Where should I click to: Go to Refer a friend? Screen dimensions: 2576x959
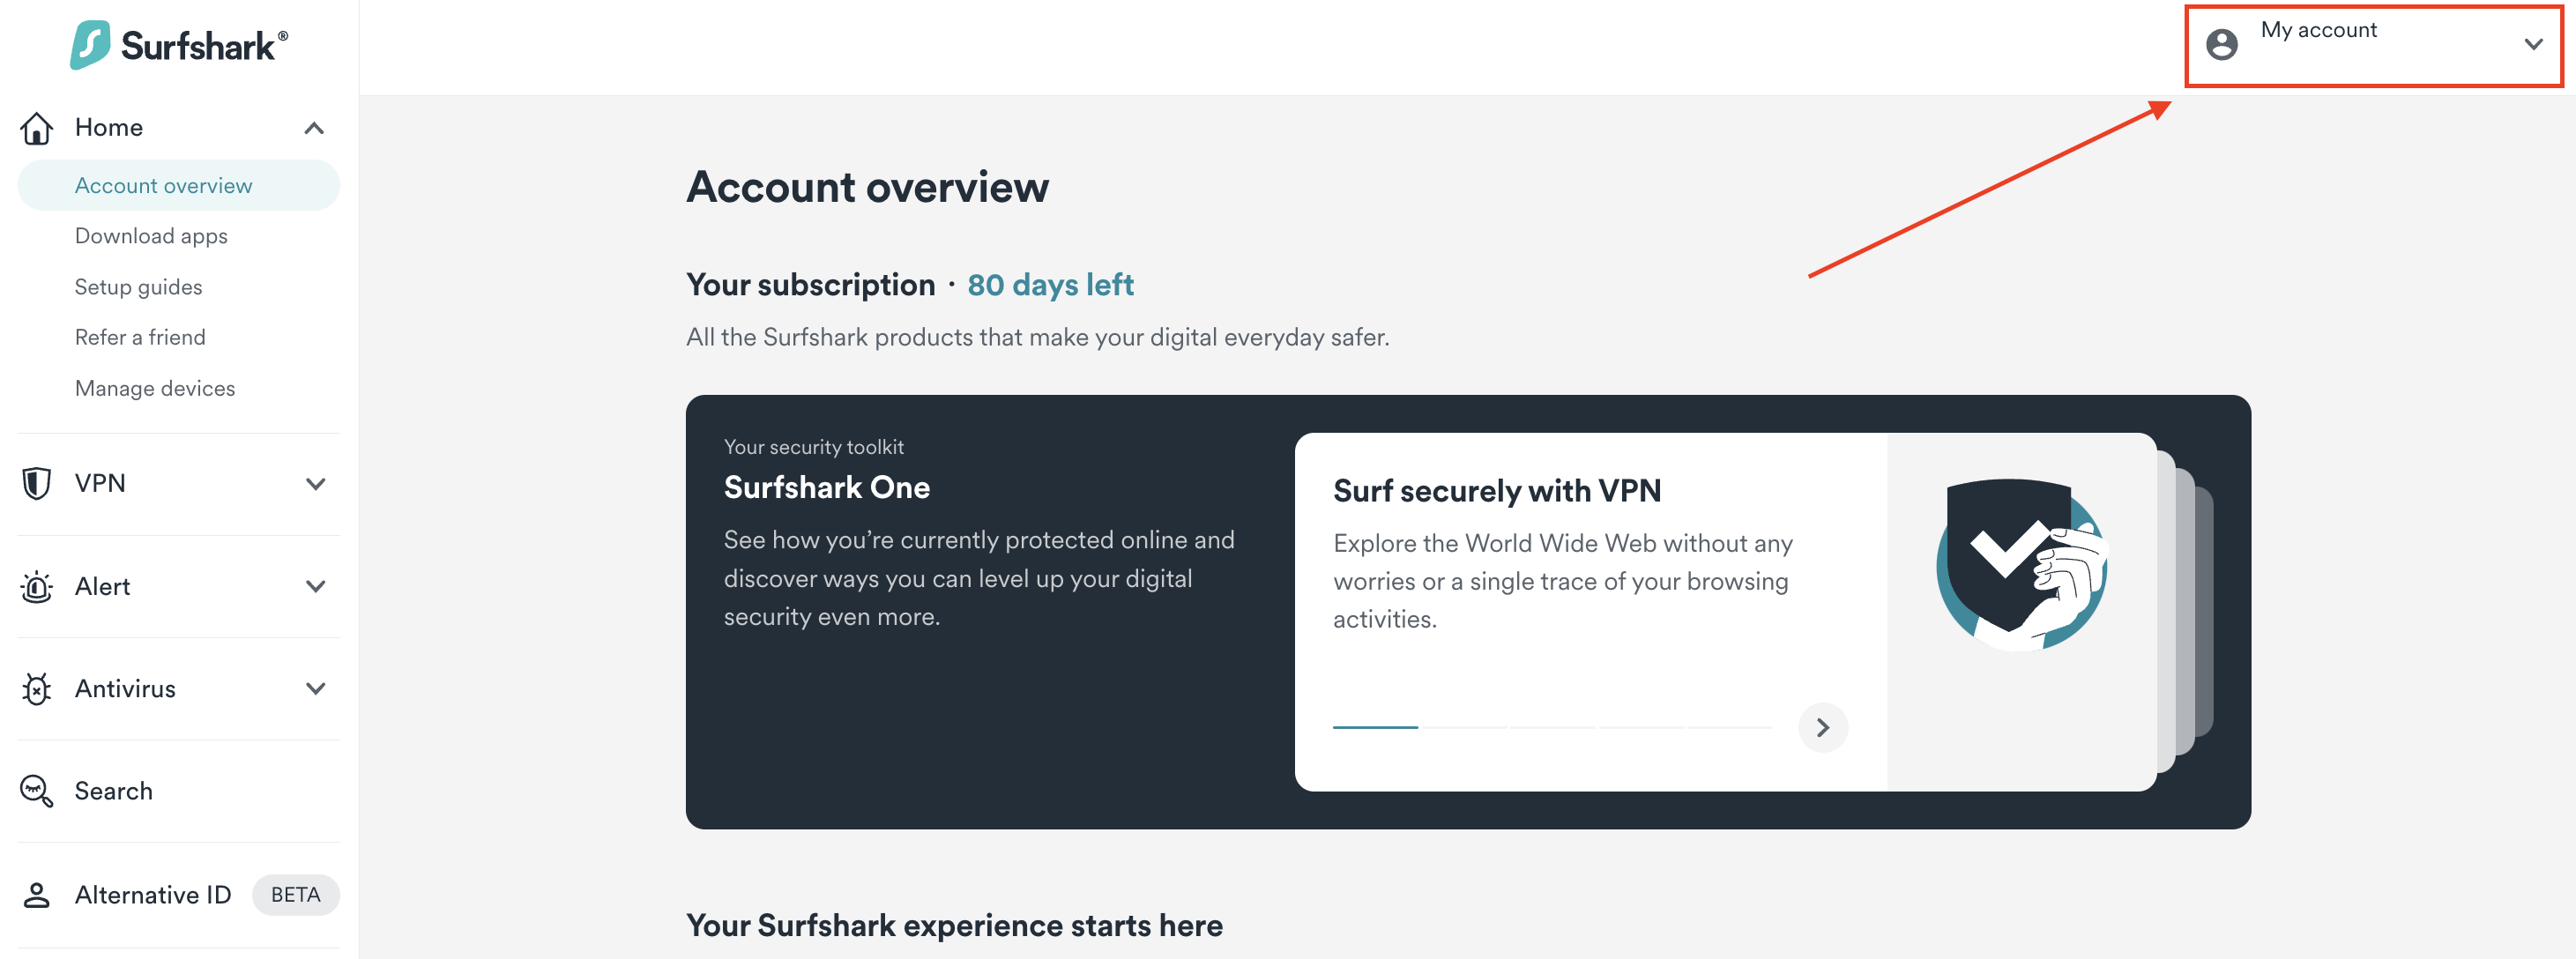(140, 337)
